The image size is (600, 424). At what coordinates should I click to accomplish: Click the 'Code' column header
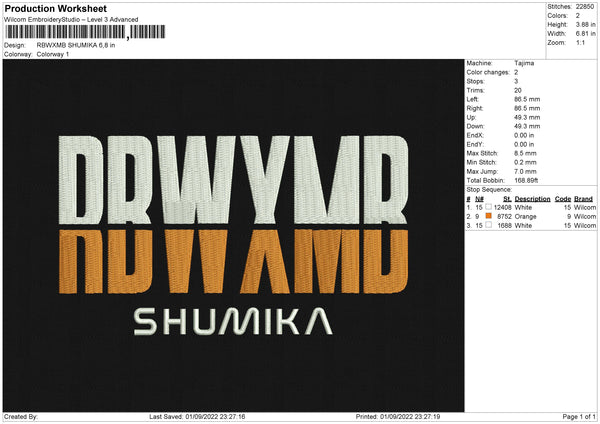click(563, 199)
